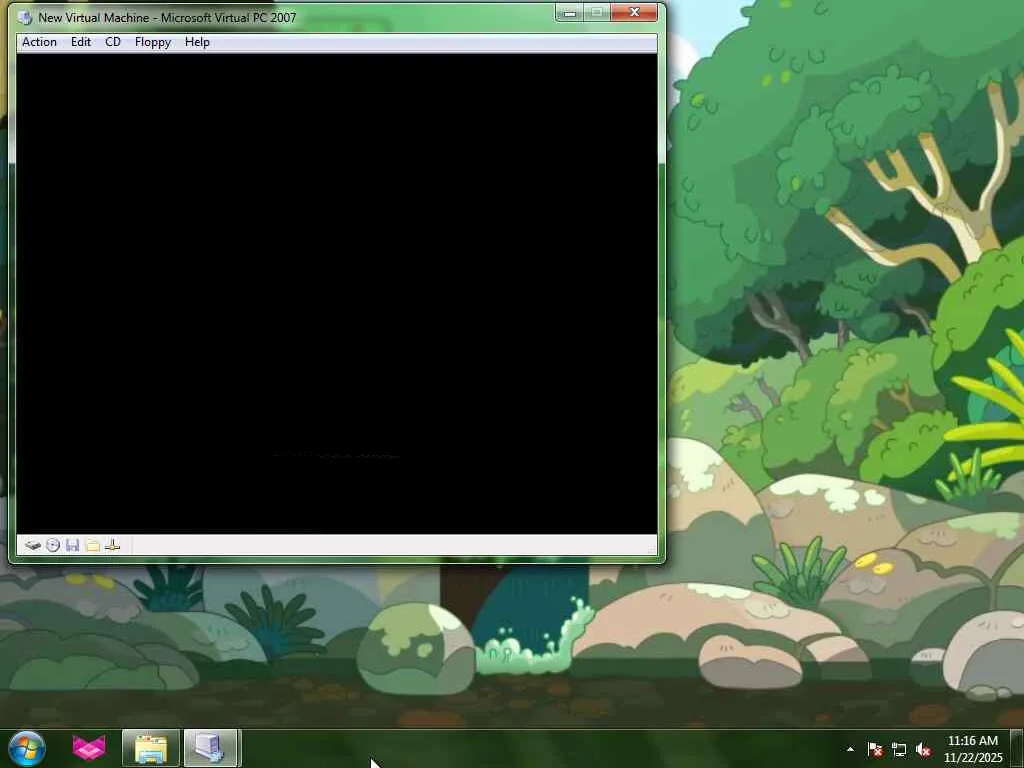Click the Virtual PC title bar icon
The width and height of the screenshot is (1024, 768).
(x=25, y=18)
